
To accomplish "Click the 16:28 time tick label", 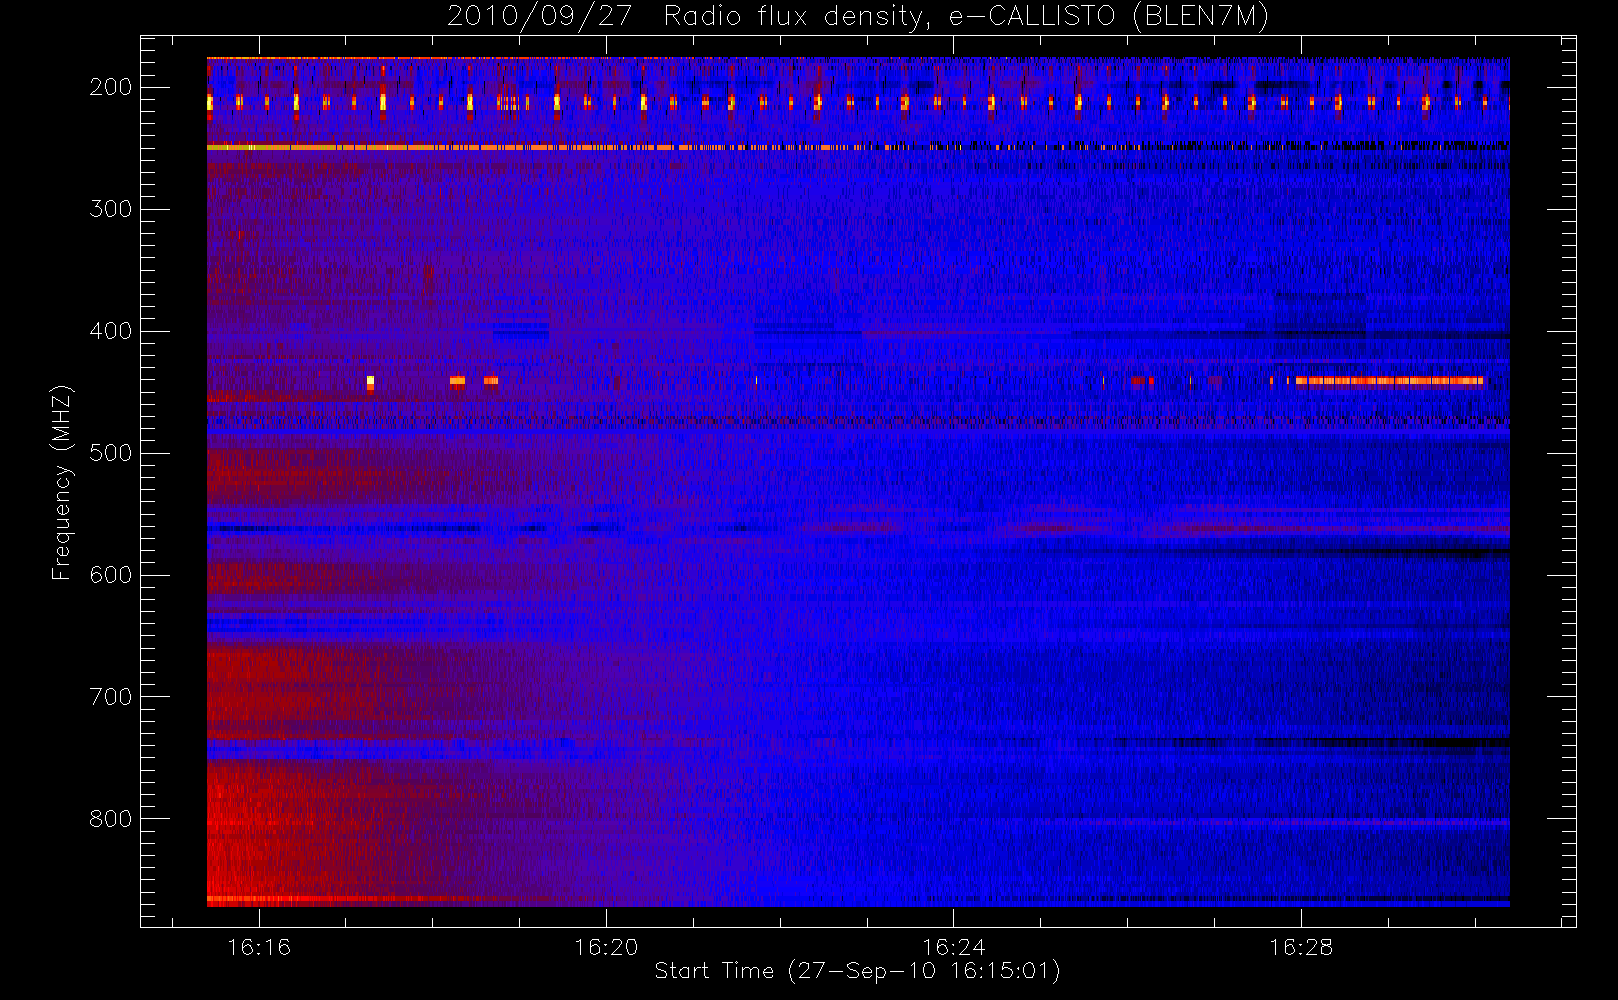I will coord(1301,946).
